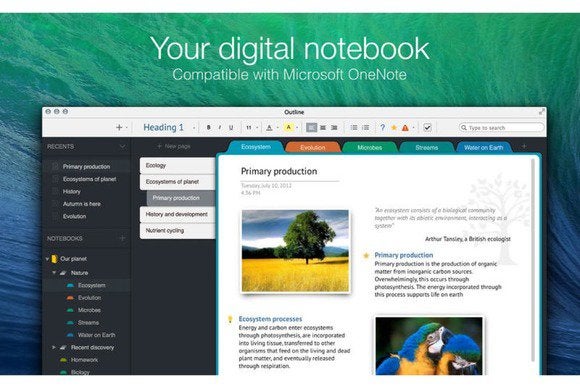This screenshot has width=580, height=388.
Task: Click the Type to search field
Action: click(x=501, y=128)
